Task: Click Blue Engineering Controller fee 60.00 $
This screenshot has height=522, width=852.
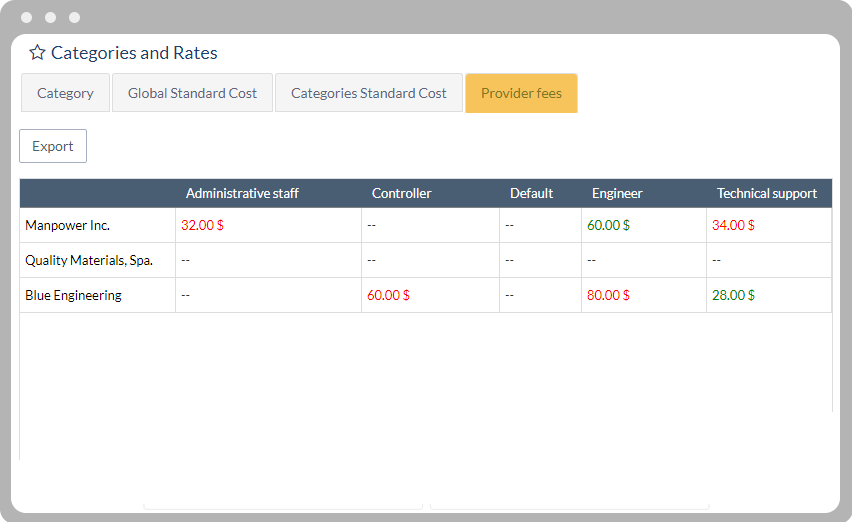Action: click(388, 295)
